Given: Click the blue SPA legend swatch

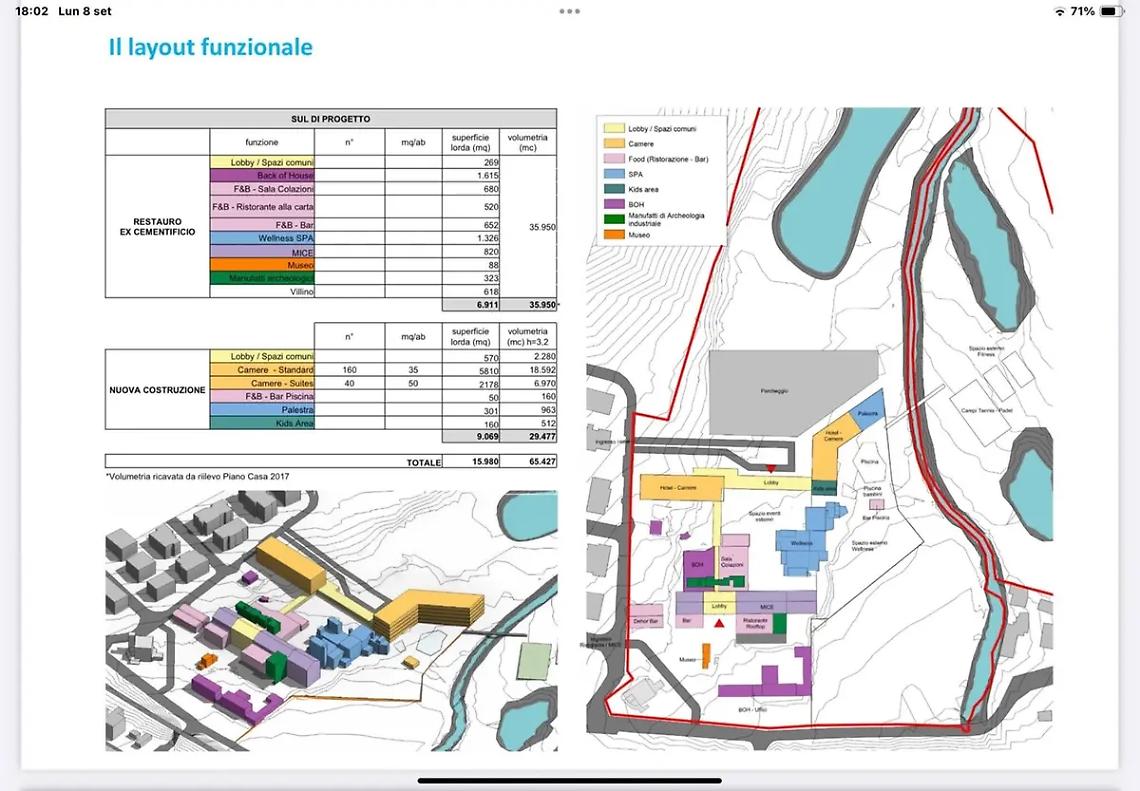Looking at the screenshot, I should 610,174.
